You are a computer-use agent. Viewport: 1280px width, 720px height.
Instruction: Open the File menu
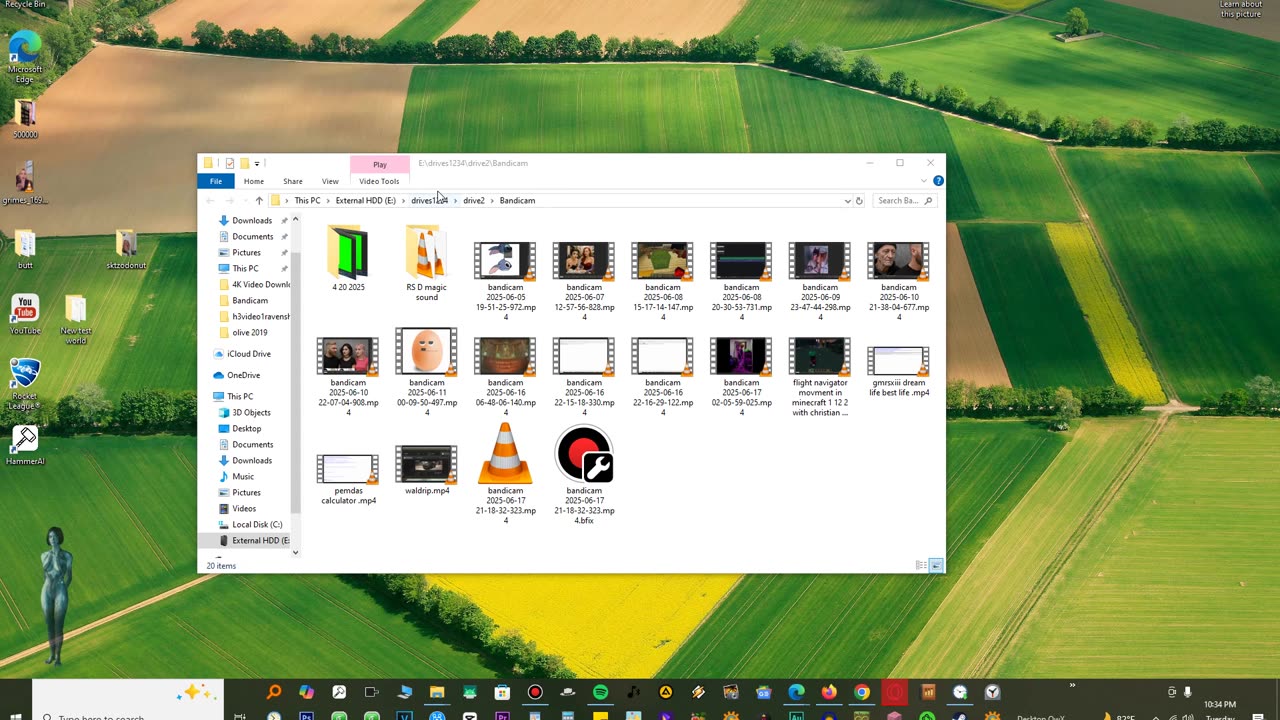click(x=216, y=181)
